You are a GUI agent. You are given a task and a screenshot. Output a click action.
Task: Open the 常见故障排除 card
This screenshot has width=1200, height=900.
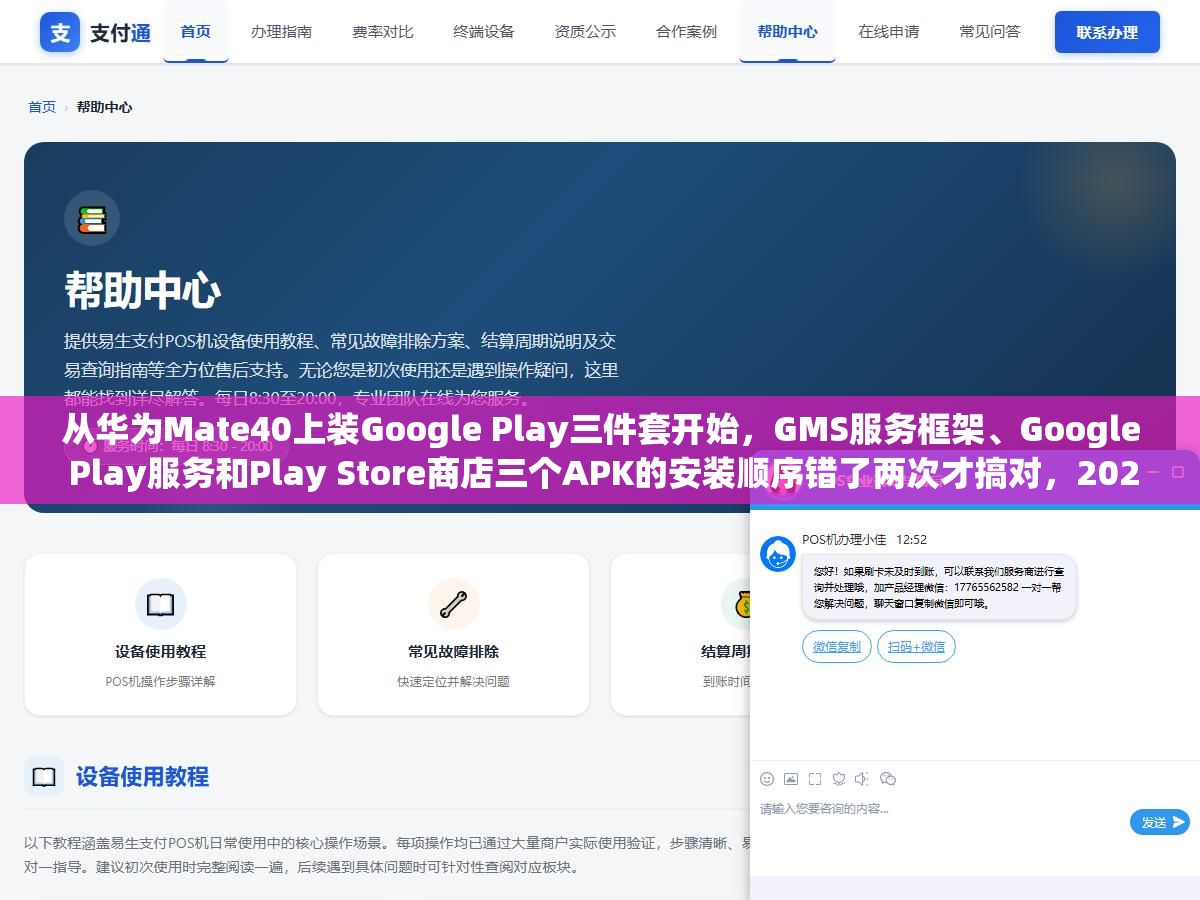tap(453, 635)
